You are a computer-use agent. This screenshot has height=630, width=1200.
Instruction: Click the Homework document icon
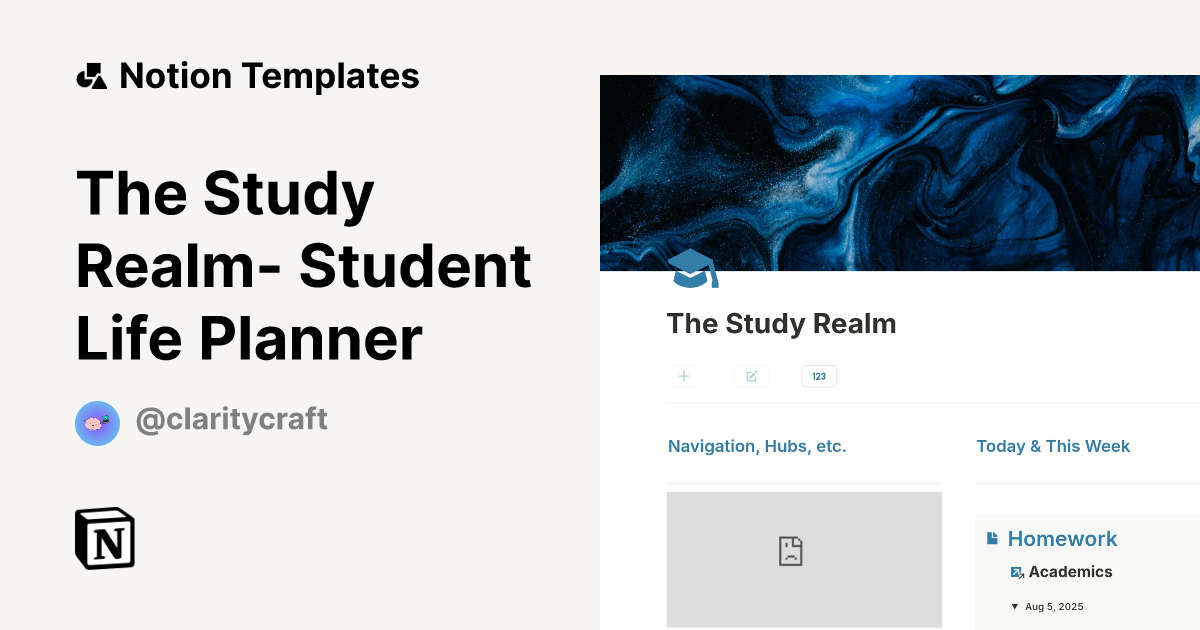click(x=992, y=538)
